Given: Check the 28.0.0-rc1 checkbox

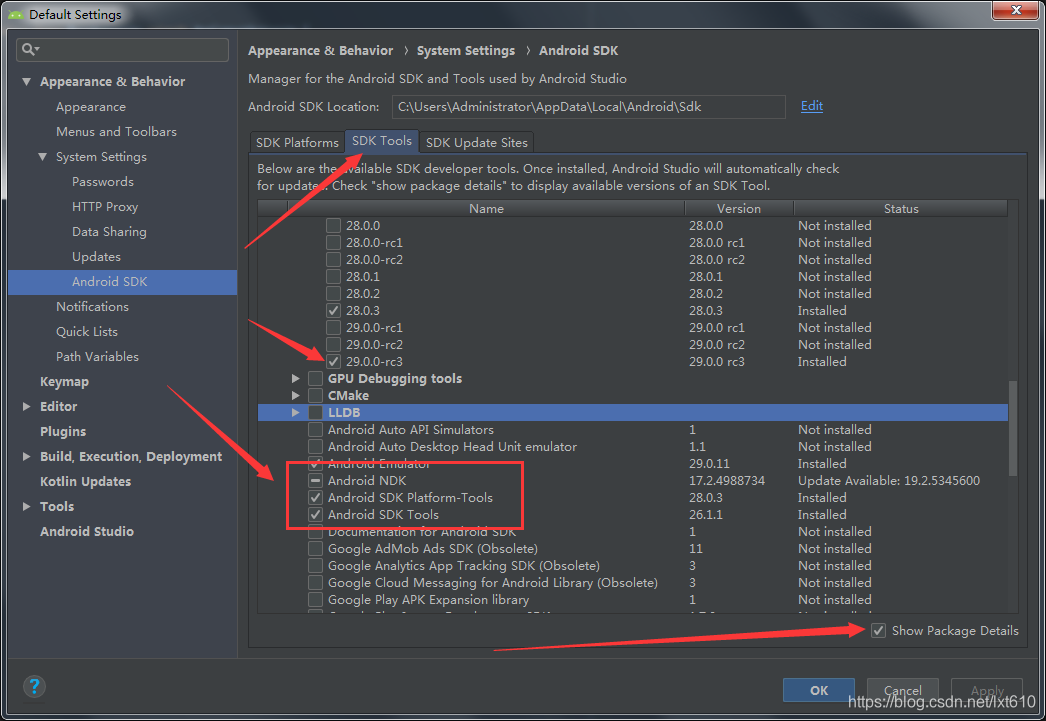Looking at the screenshot, I should 334,243.
